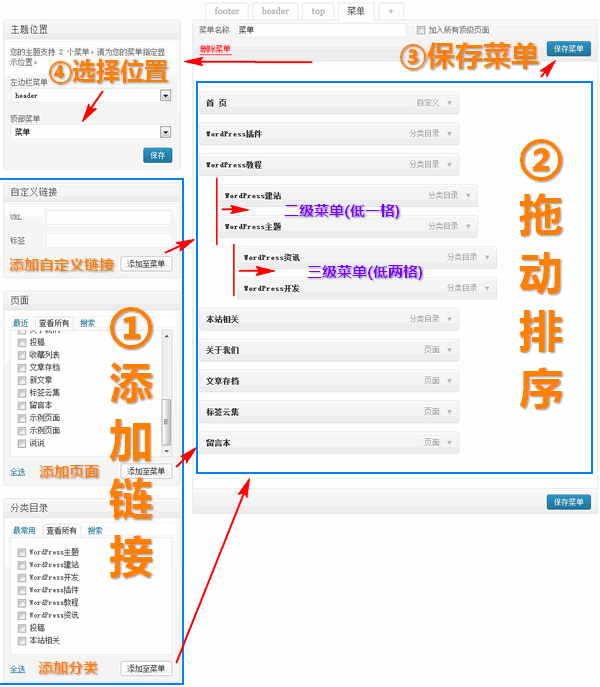
Task: Switch to the footer menu tab
Action: [227, 11]
